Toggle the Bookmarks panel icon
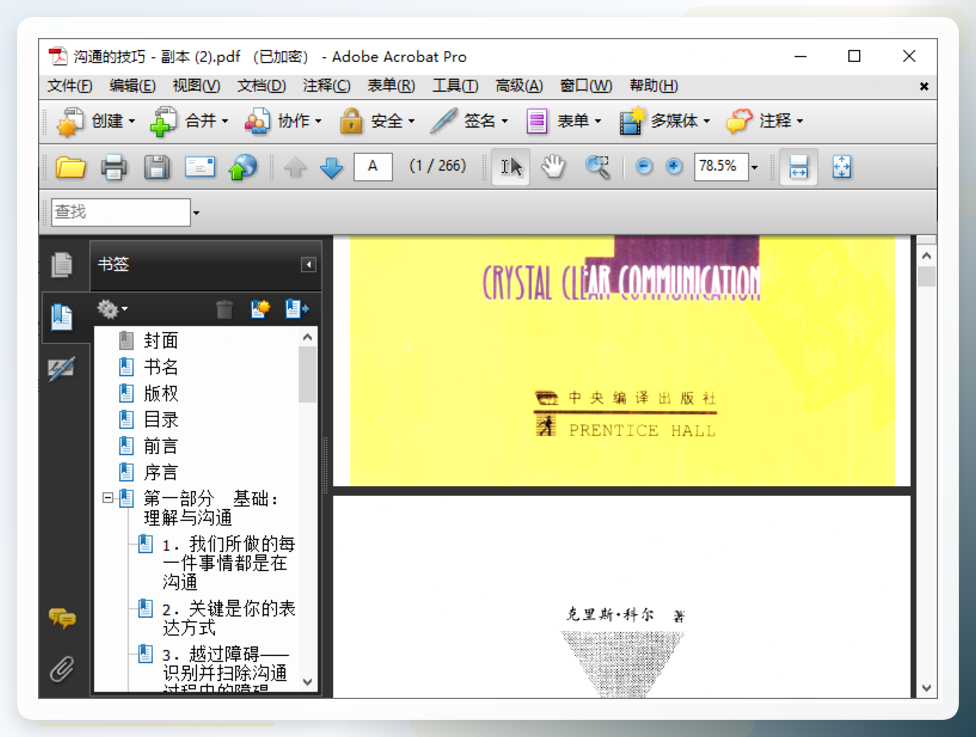976x737 pixels. pos(62,317)
